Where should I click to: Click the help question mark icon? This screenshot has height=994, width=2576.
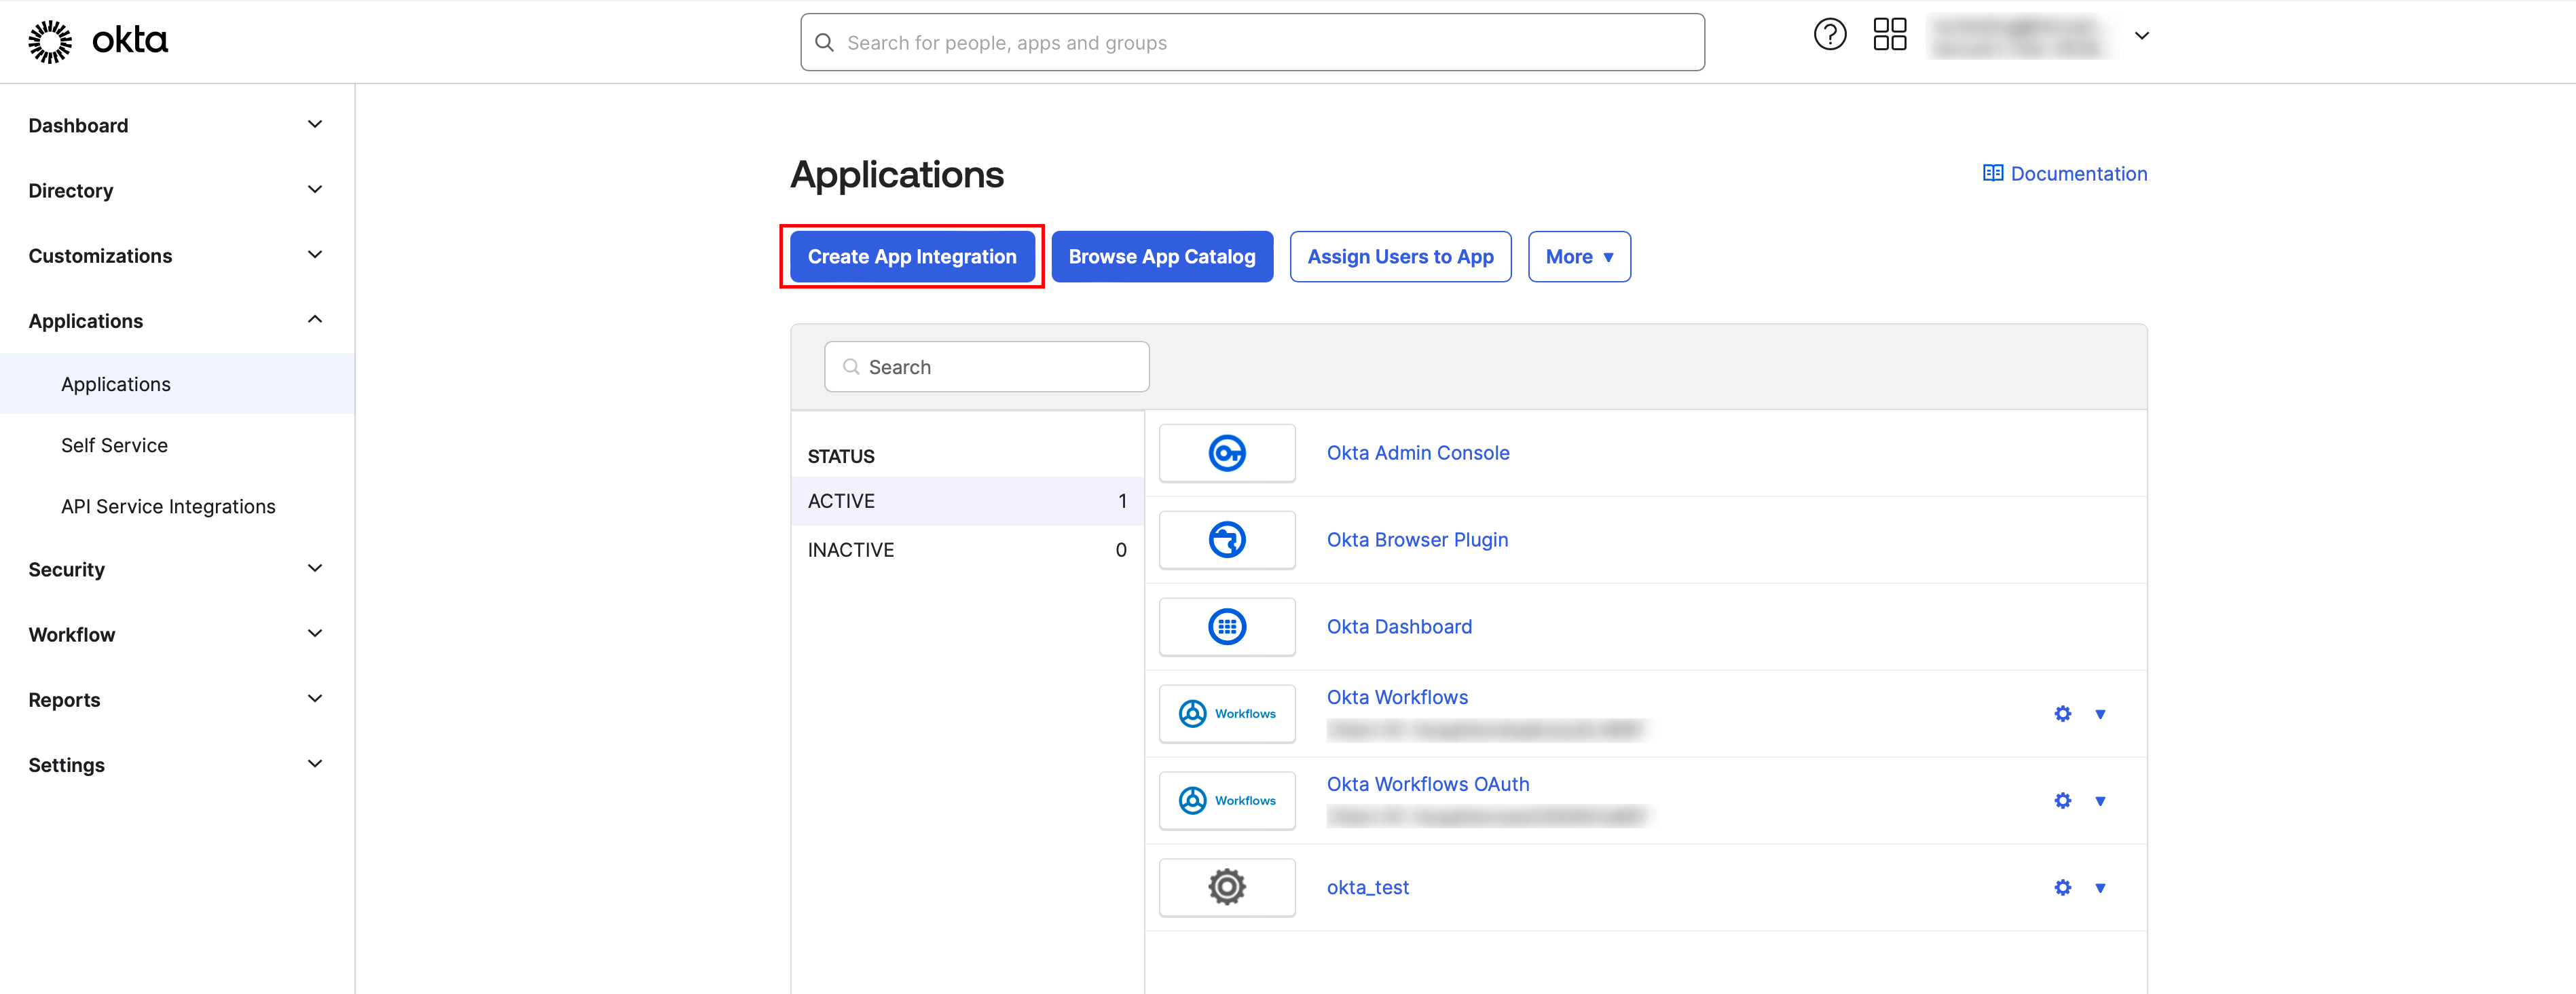pyautogui.click(x=1829, y=35)
